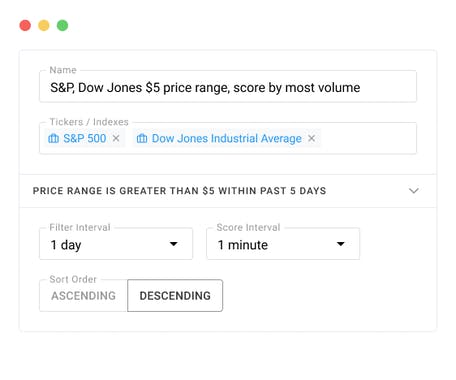Select the S&P 500 chip label

[85, 138]
